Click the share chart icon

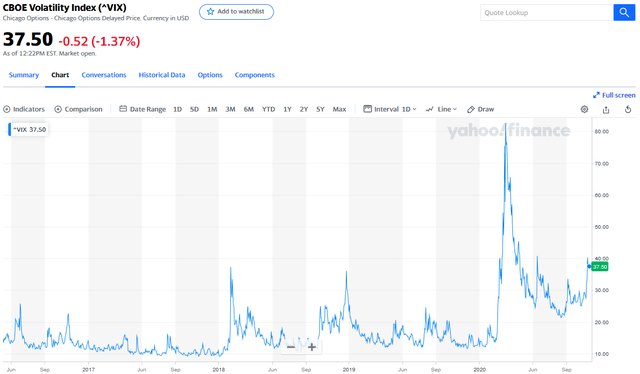(x=606, y=109)
